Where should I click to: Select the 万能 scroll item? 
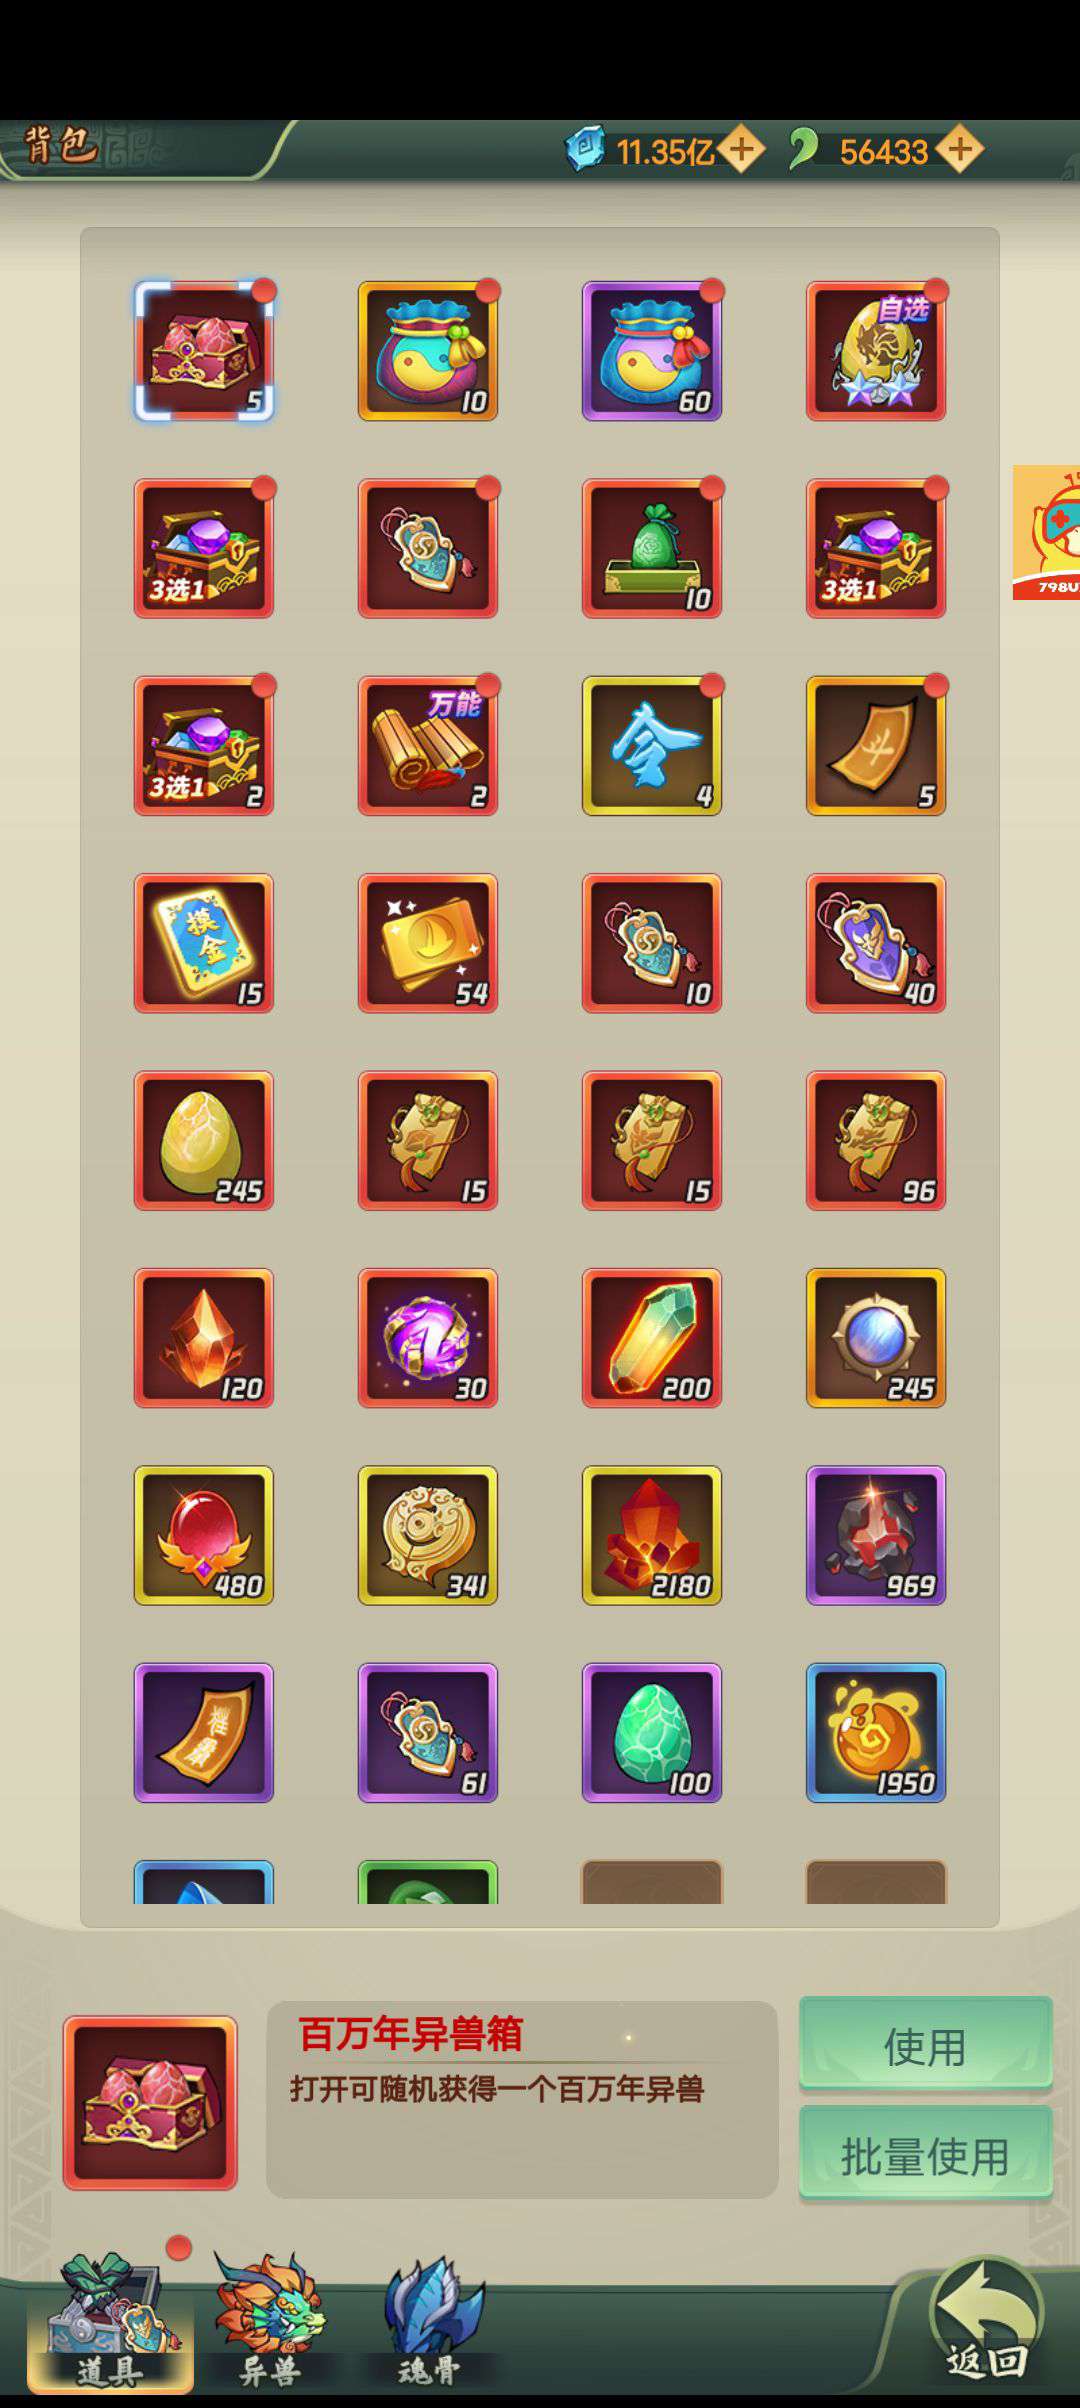(428, 746)
